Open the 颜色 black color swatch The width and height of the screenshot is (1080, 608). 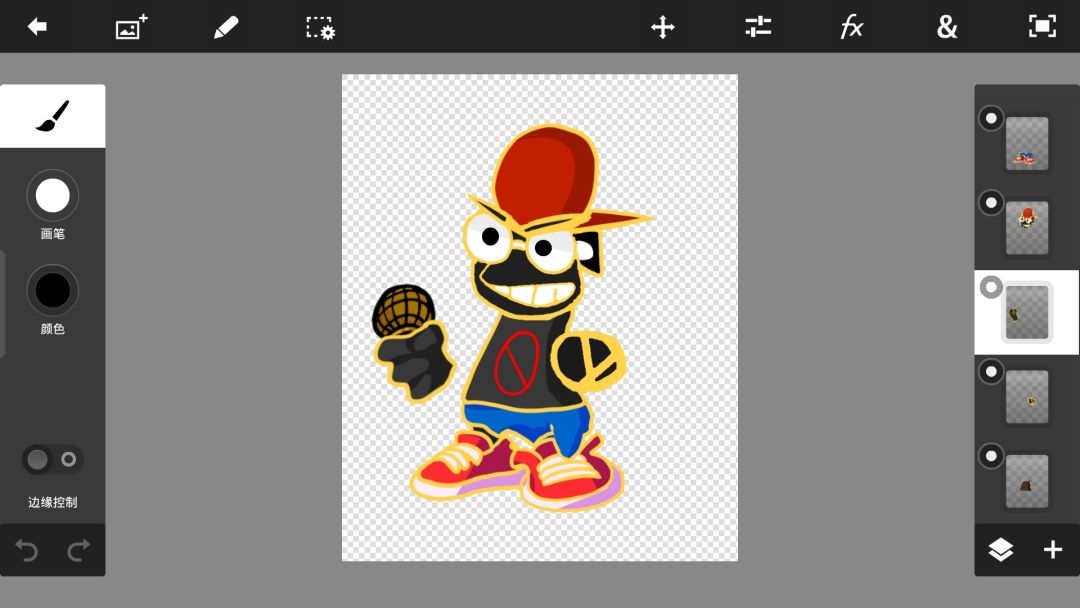(52, 291)
